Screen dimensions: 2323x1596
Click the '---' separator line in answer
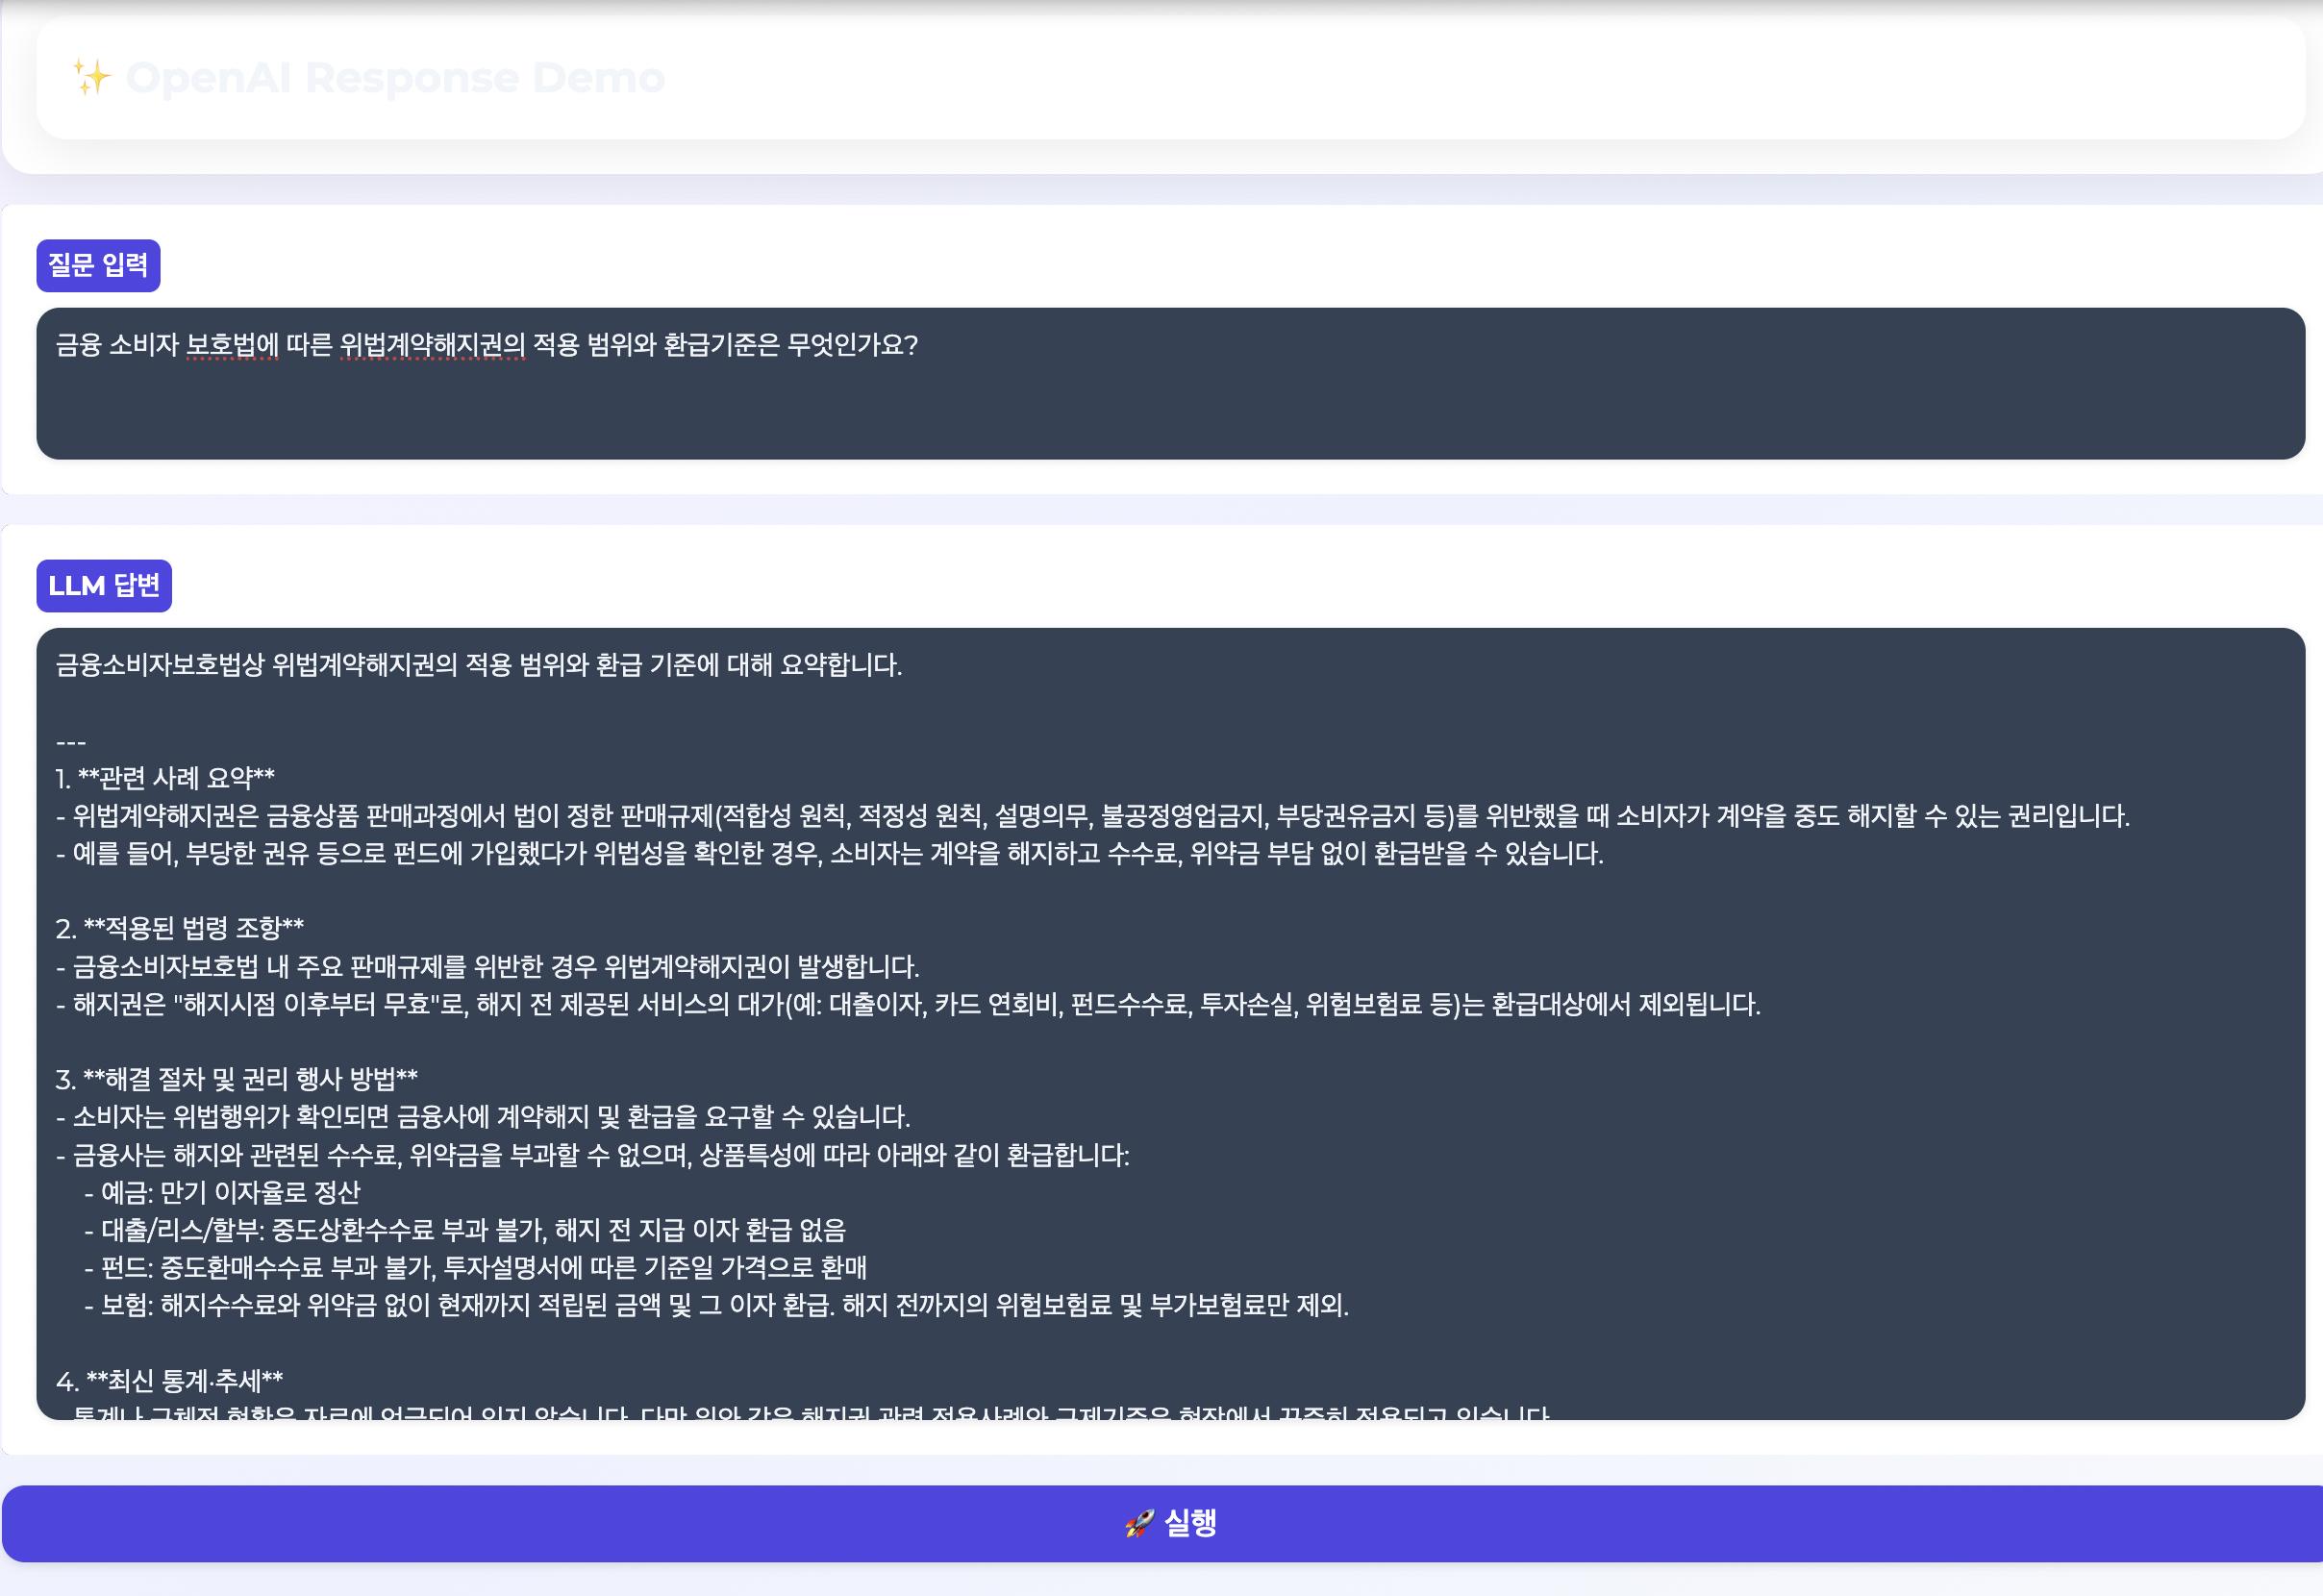[x=71, y=742]
